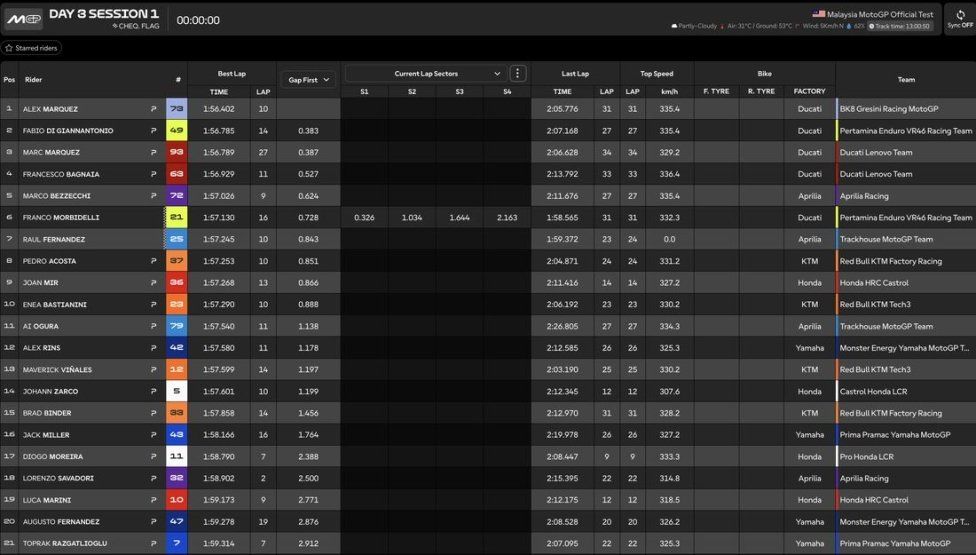
Task: Click the session timer 00:00:00
Action: [198, 20]
